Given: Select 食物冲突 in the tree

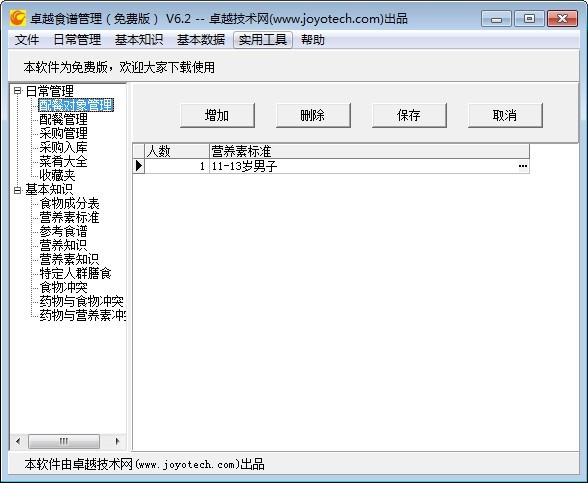Looking at the screenshot, I should 63,288.
